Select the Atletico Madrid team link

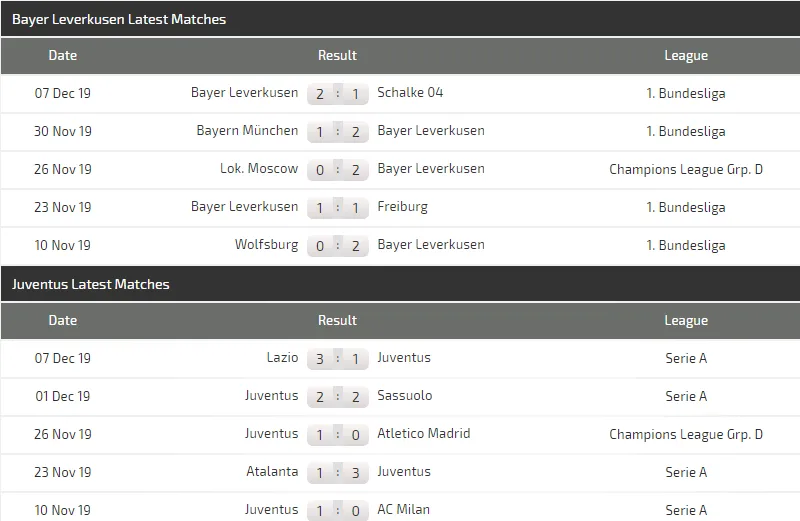point(424,433)
